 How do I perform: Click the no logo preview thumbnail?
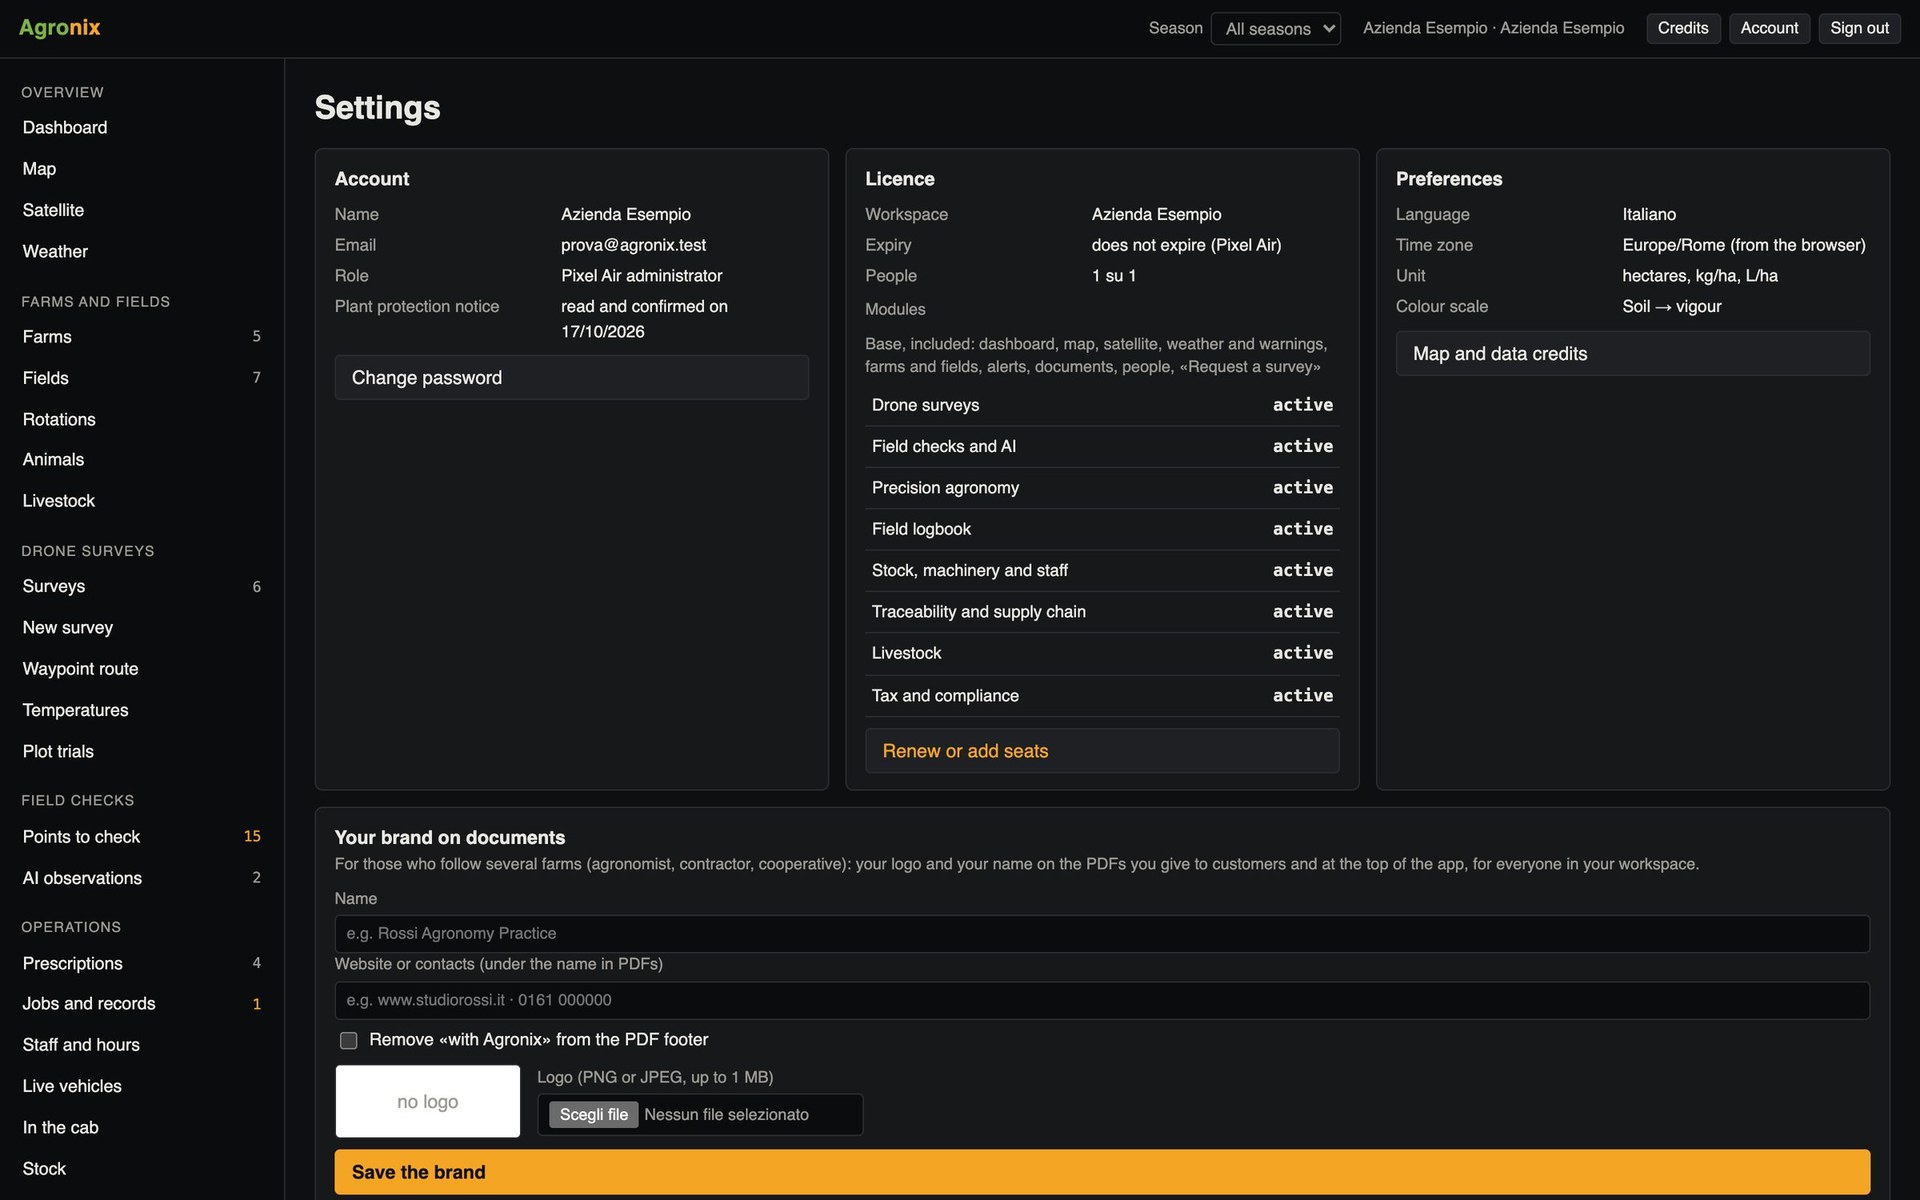point(428,1101)
